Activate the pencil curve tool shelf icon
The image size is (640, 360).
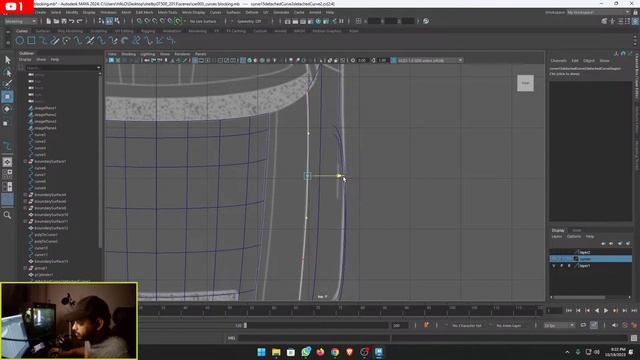click(55, 40)
